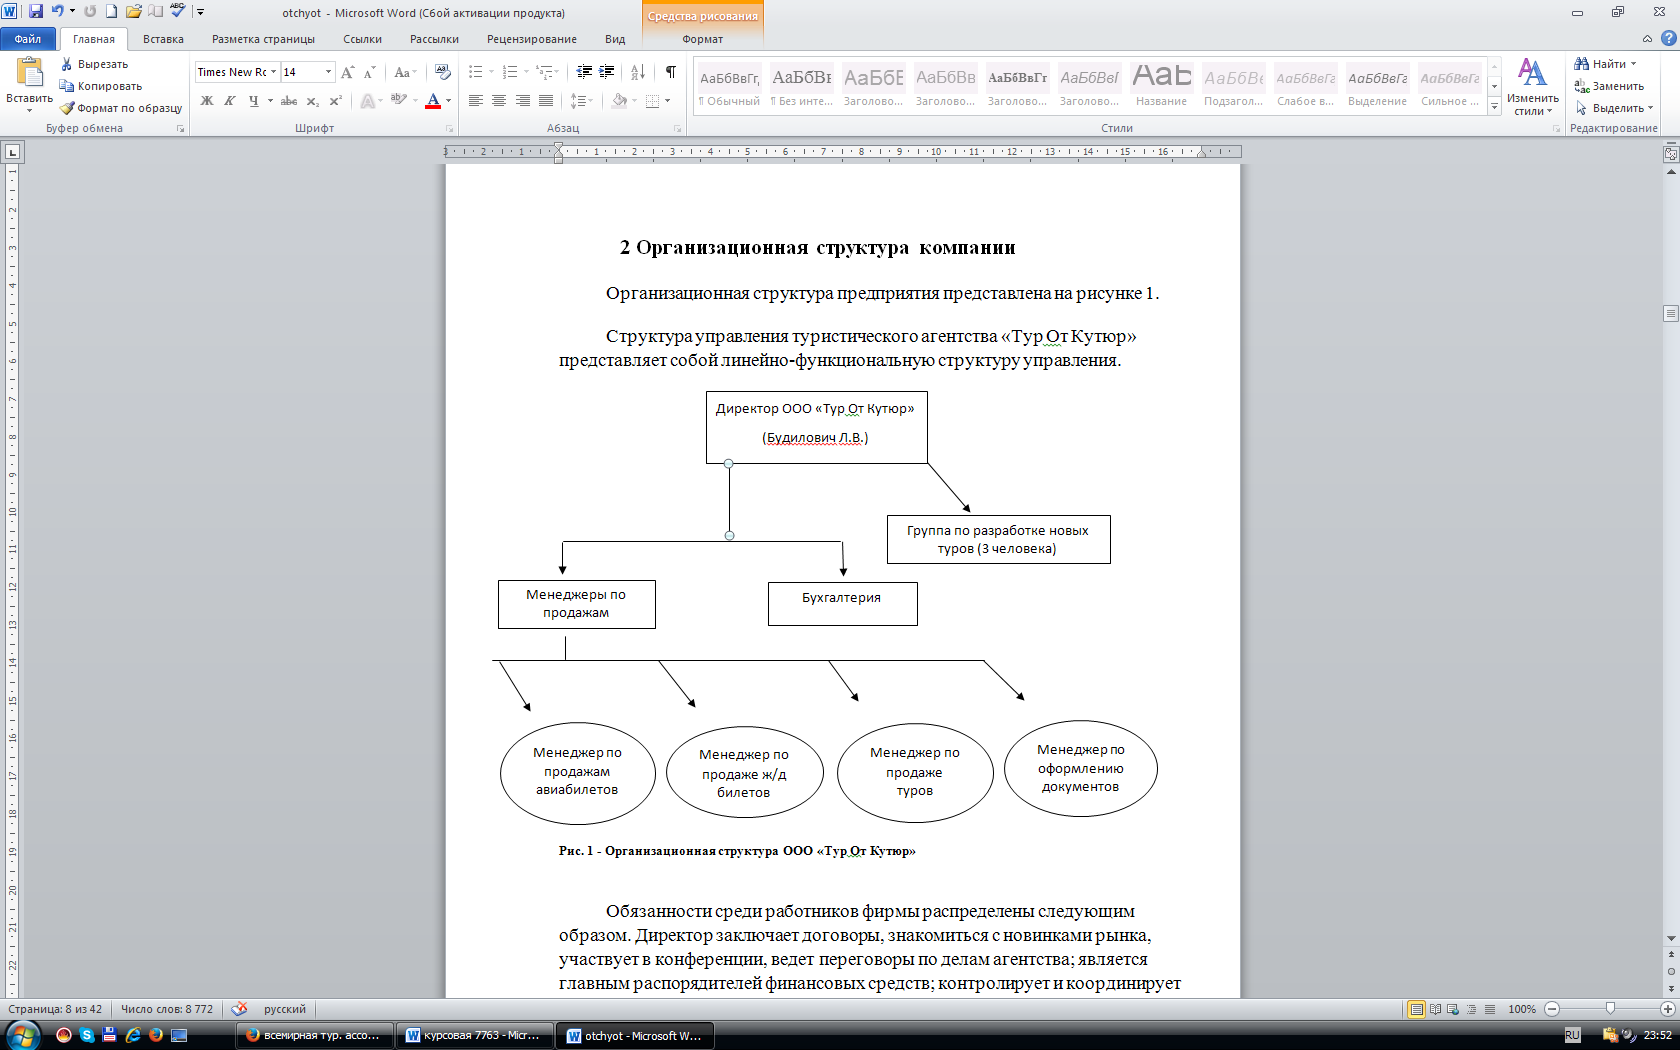This screenshot has height=1050, width=1680.
Task: Toggle Bold (Ж) formatting
Action: (x=207, y=101)
